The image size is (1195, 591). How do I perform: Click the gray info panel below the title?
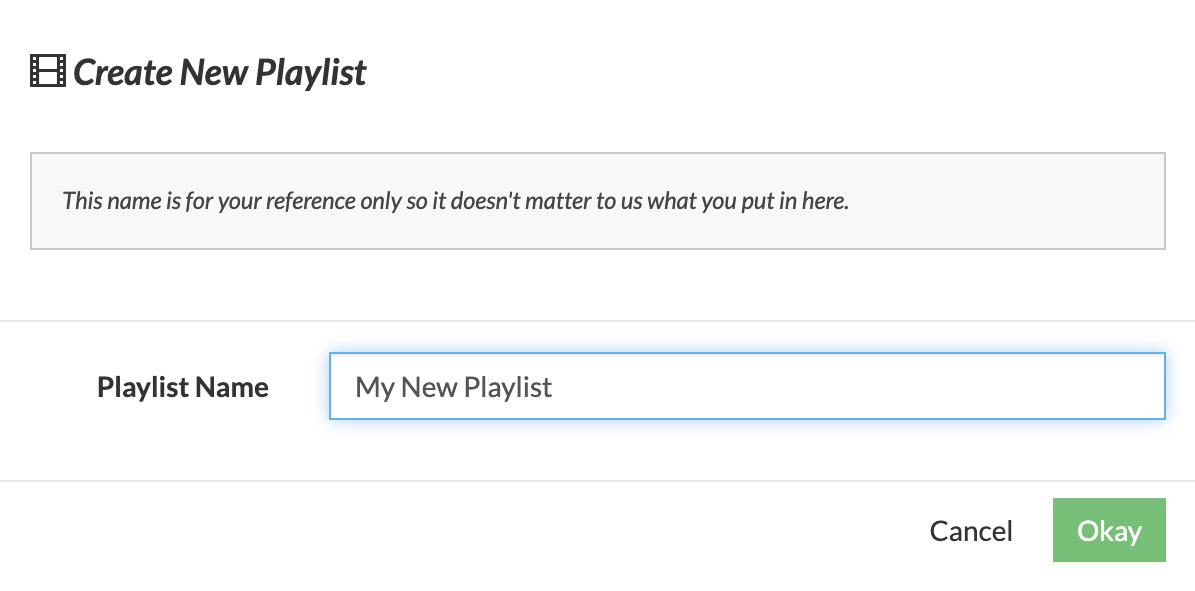coord(598,201)
